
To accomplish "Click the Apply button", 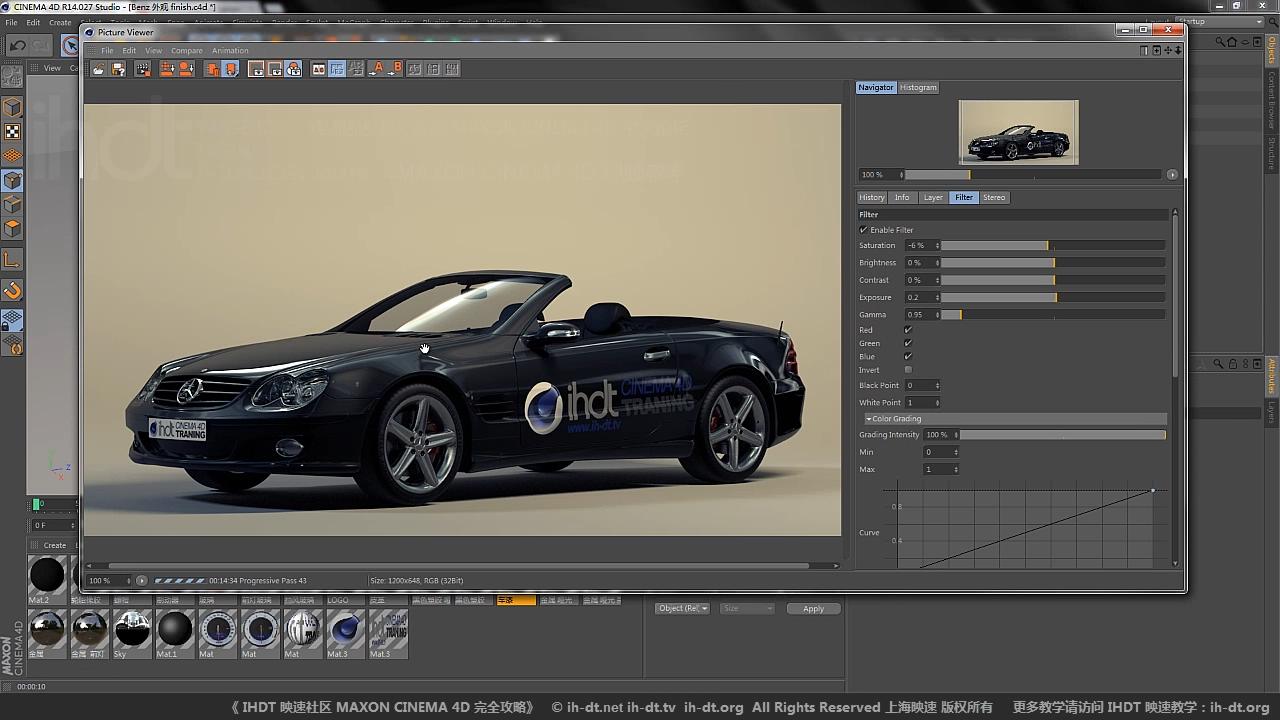I will tap(813, 608).
